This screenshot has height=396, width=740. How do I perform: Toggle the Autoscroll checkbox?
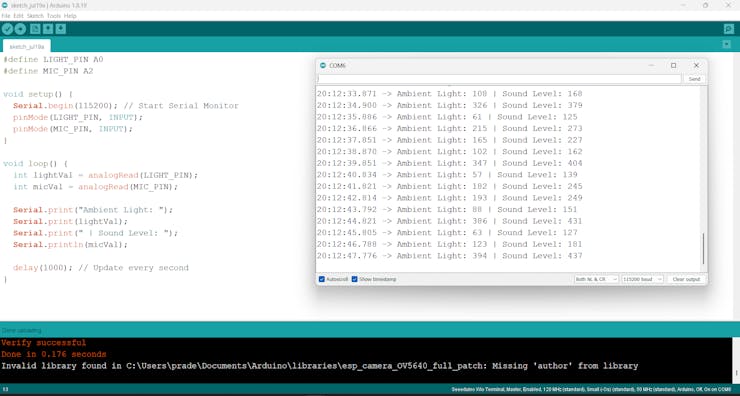(322, 279)
